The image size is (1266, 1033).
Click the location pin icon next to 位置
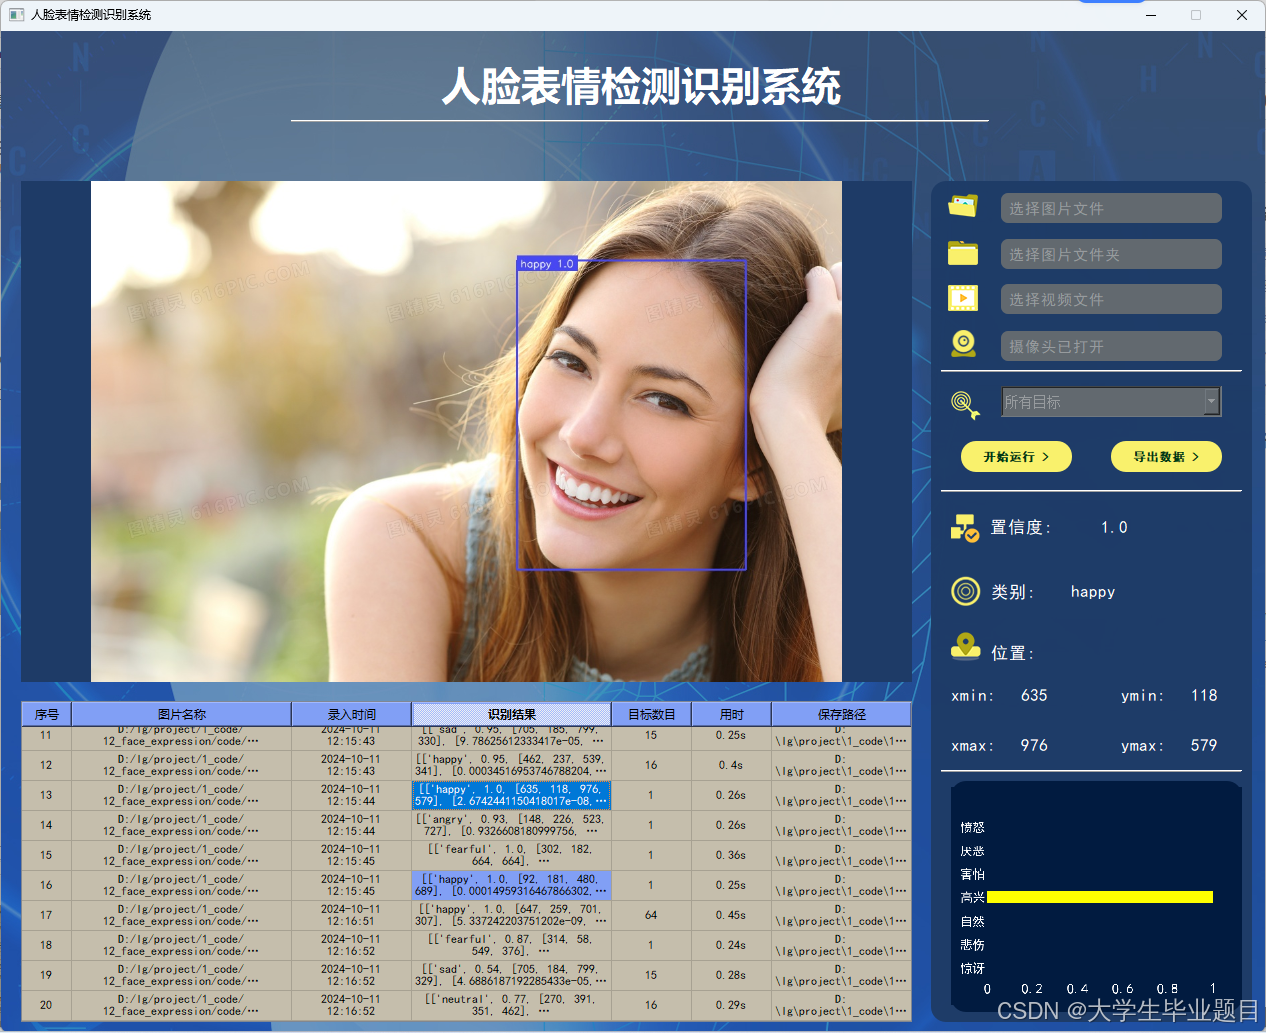965,647
